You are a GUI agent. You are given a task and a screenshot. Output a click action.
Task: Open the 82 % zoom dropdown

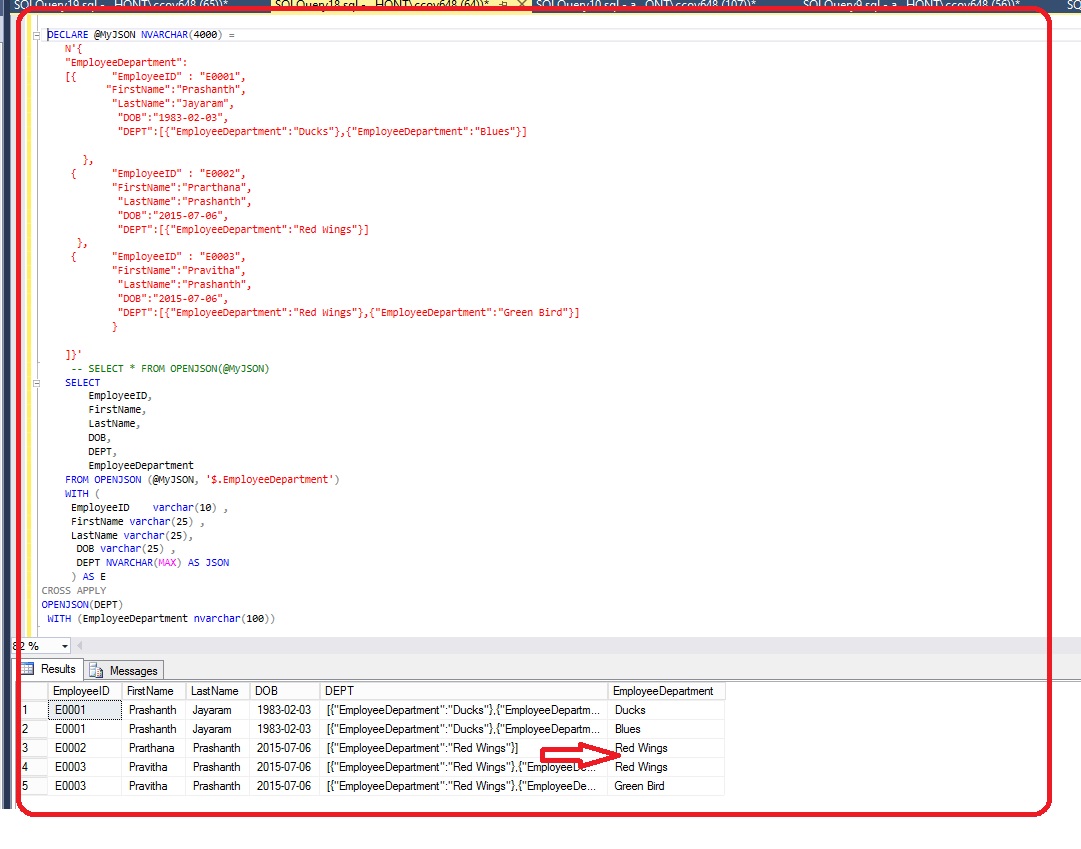(64, 646)
